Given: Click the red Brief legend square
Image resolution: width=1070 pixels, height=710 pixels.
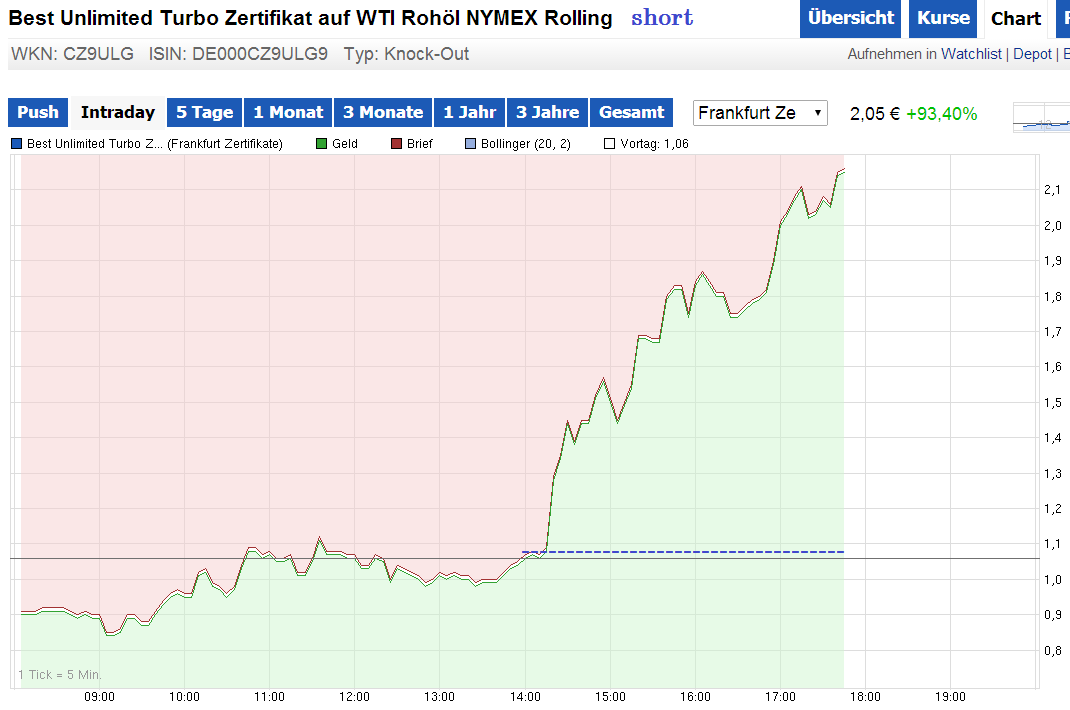Looking at the screenshot, I should click(394, 143).
